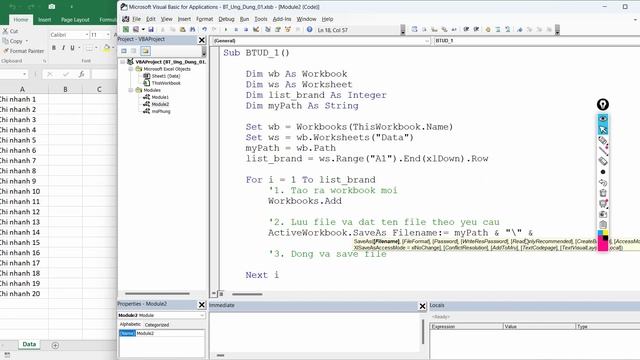640x360 pixels.
Task: Open the File menu in VBA editor
Action: 136,19
